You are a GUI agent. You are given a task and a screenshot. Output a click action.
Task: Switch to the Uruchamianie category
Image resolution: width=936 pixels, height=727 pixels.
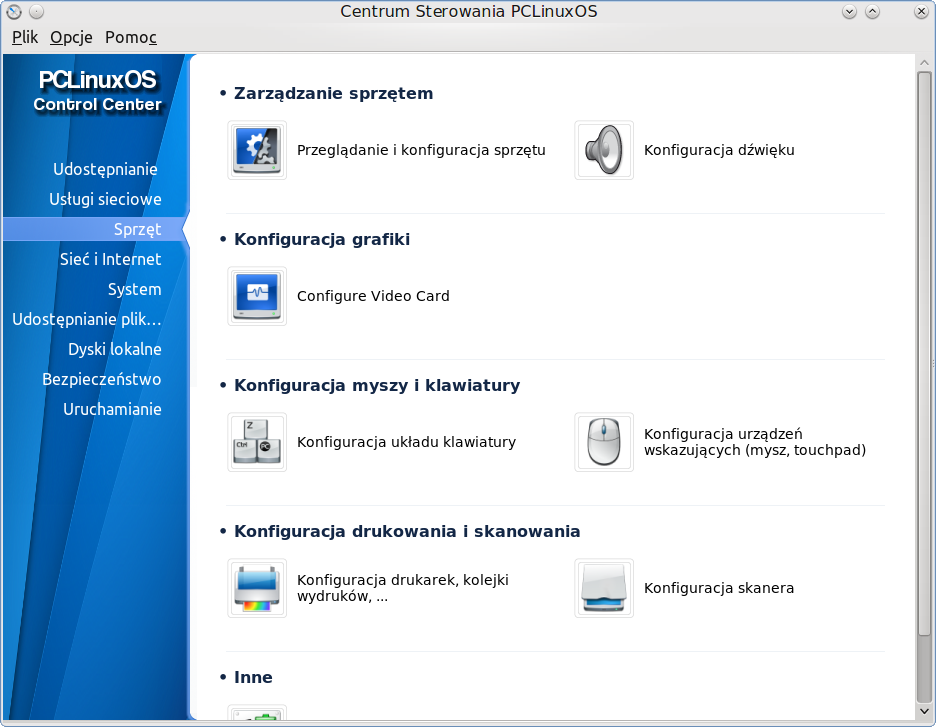(x=112, y=409)
